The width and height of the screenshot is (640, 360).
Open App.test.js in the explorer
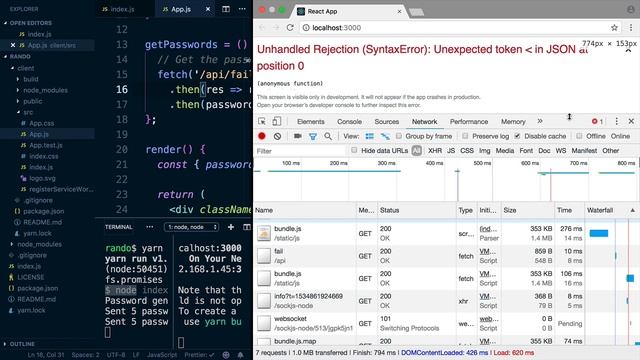point(46,145)
